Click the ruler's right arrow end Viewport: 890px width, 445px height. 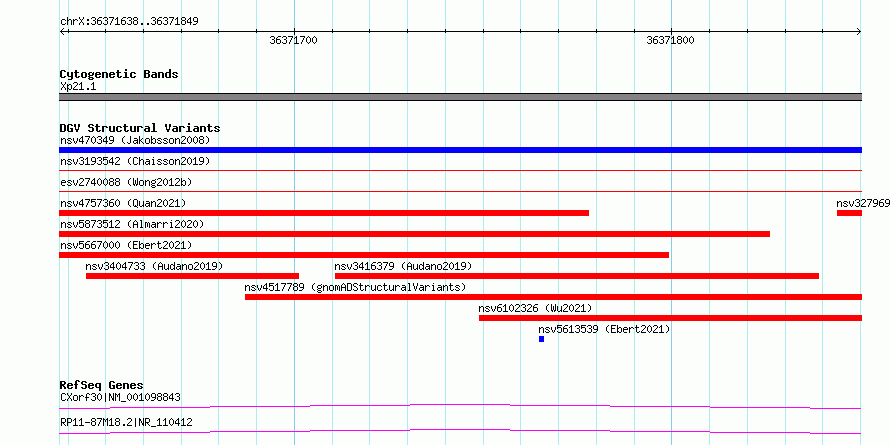point(858,32)
